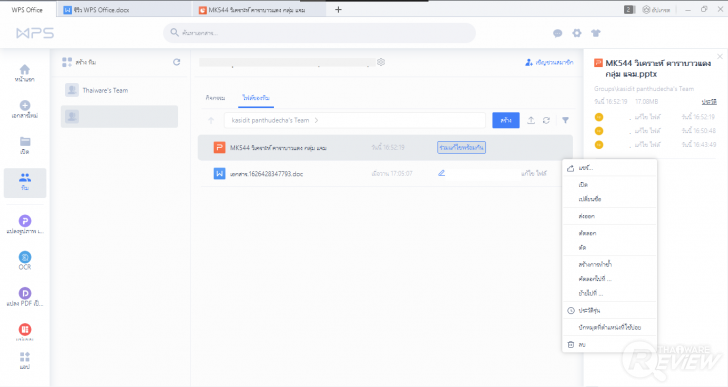This screenshot has width=728, height=387.
Task: Switch to the WPS Office.docx tab
Action: pyautogui.click(x=124, y=10)
